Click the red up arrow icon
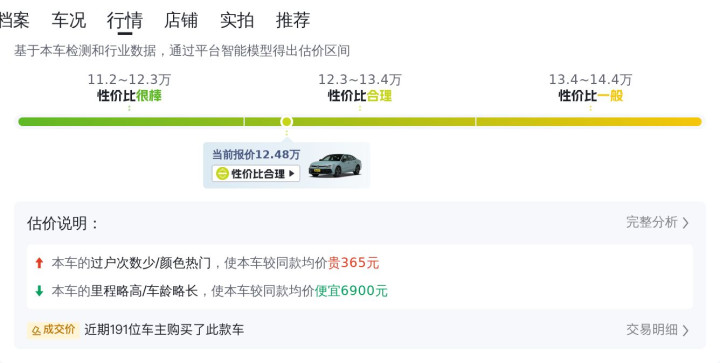720x363 pixels. (x=39, y=263)
